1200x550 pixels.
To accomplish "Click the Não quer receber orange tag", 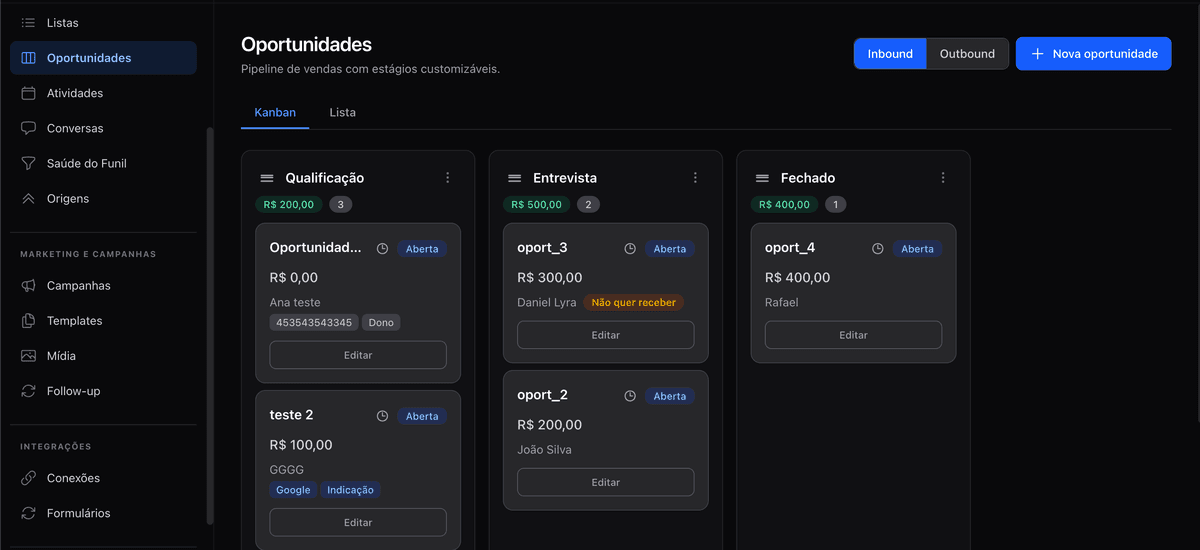I will [x=633, y=302].
